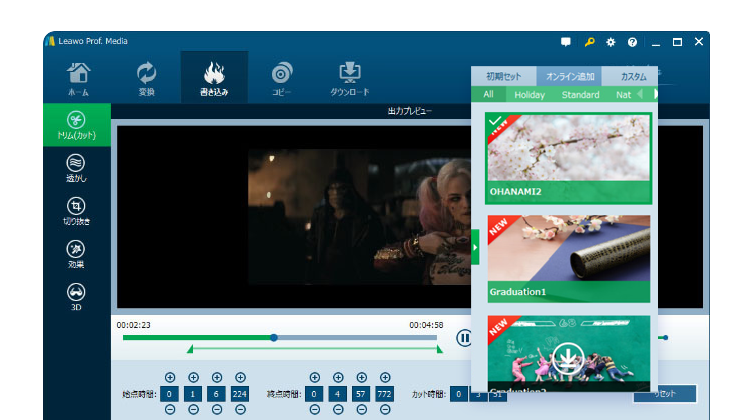744x420 pixels.
Task: Increase end time seconds value
Action: tap(362, 377)
